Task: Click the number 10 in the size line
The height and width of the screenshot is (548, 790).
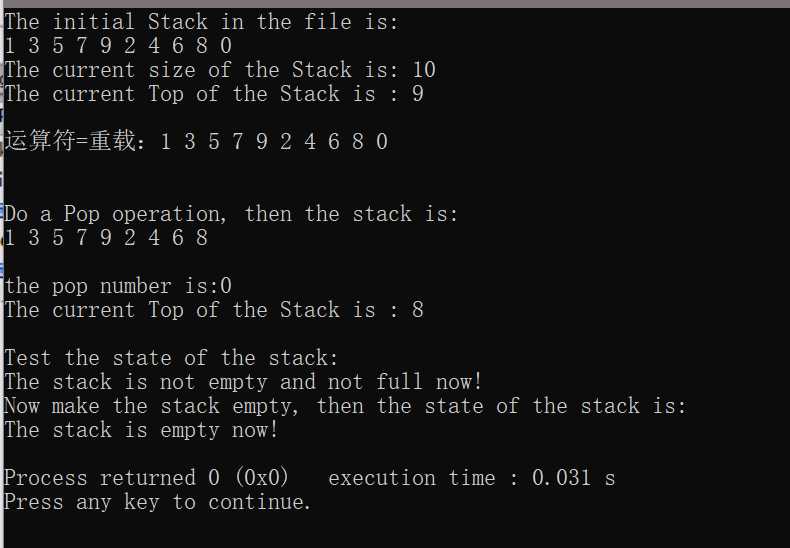Action: click(424, 70)
